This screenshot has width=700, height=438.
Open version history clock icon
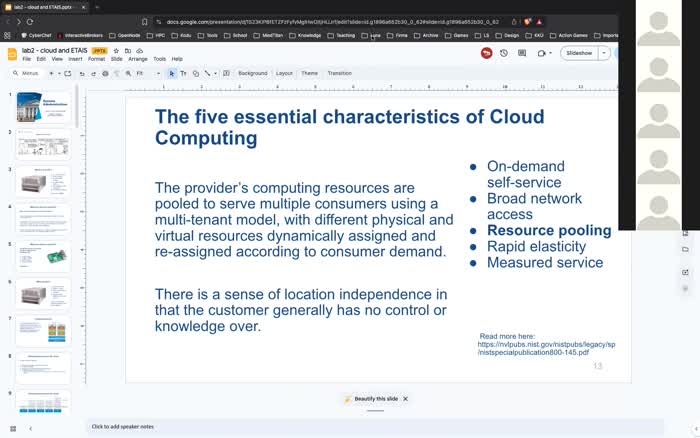pyautogui.click(x=504, y=53)
